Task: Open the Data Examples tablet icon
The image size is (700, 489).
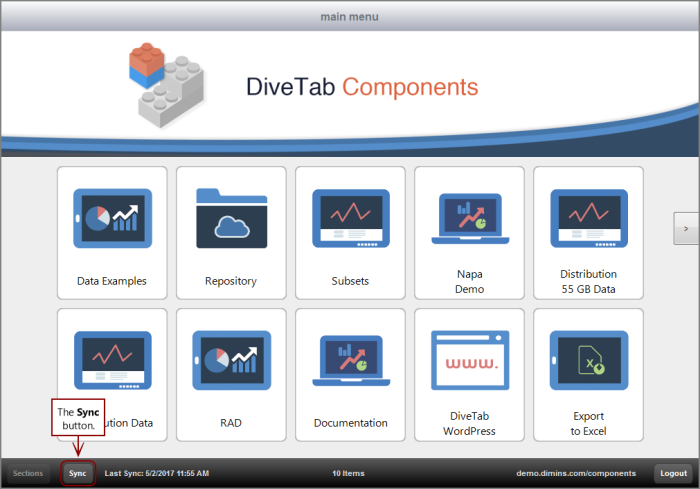Action: 112,218
